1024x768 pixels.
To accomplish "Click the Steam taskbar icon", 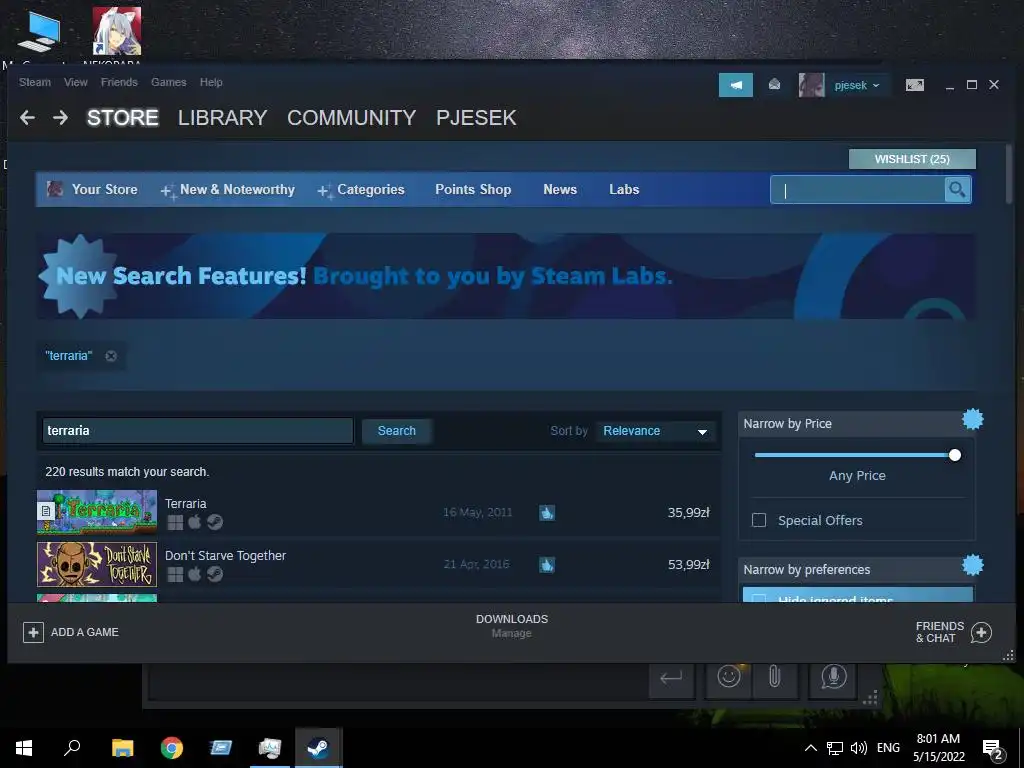I will [318, 748].
